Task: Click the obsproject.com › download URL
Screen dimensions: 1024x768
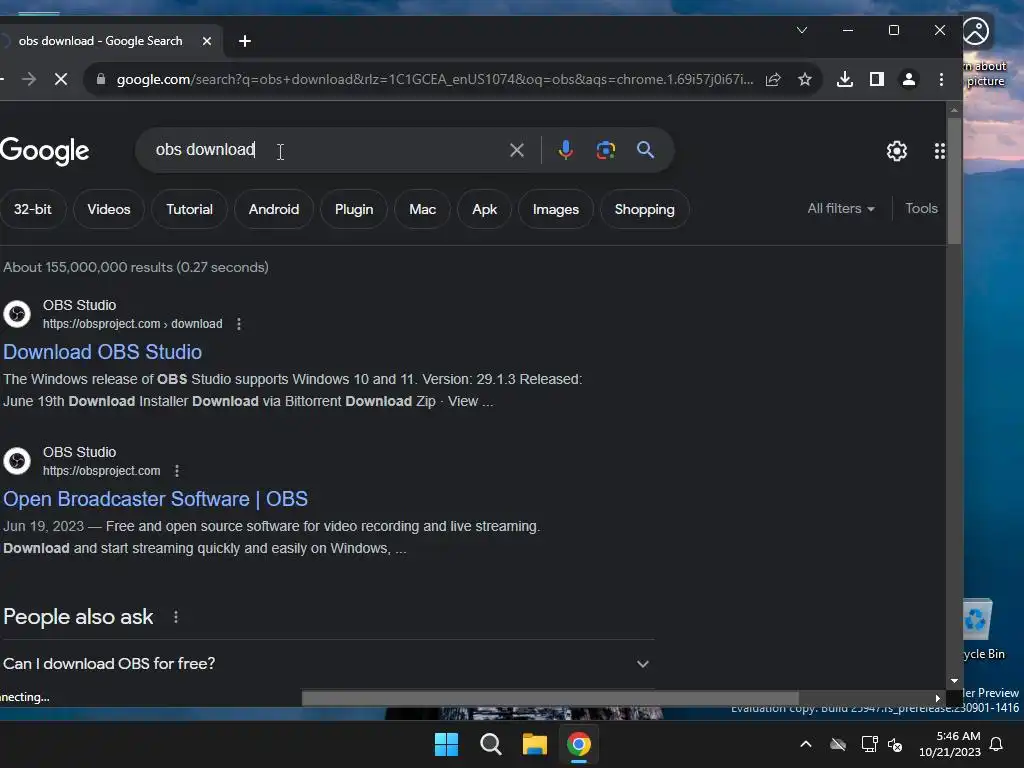Action: pos(133,324)
